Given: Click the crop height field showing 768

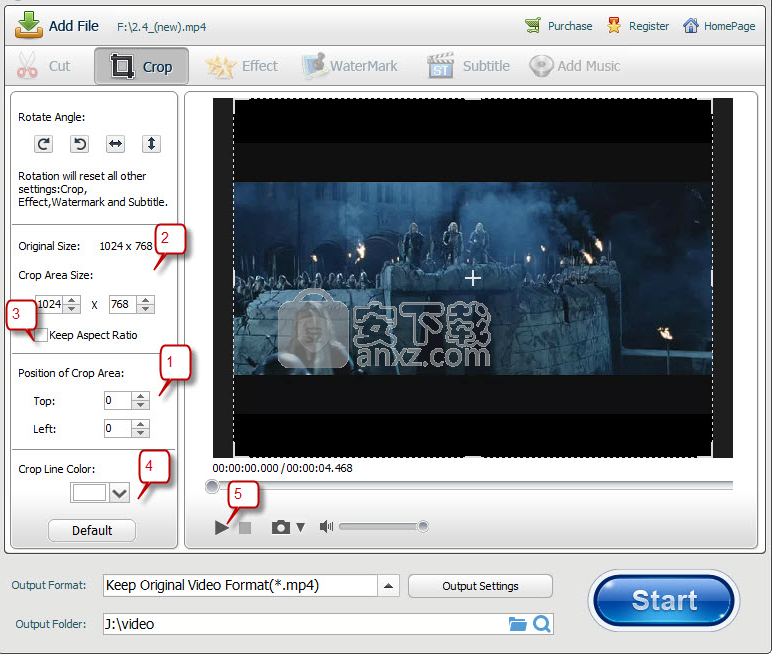Looking at the screenshot, I should tap(122, 304).
